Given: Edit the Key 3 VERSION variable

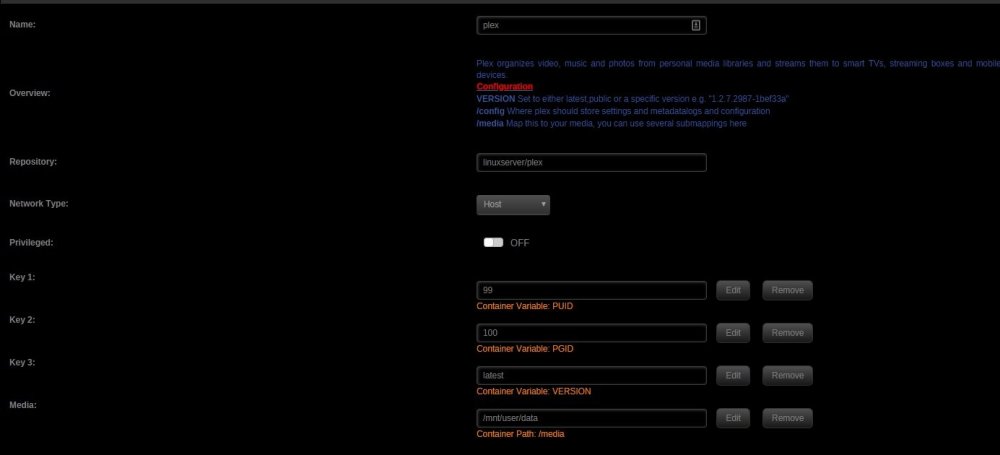Looking at the screenshot, I should click(733, 375).
